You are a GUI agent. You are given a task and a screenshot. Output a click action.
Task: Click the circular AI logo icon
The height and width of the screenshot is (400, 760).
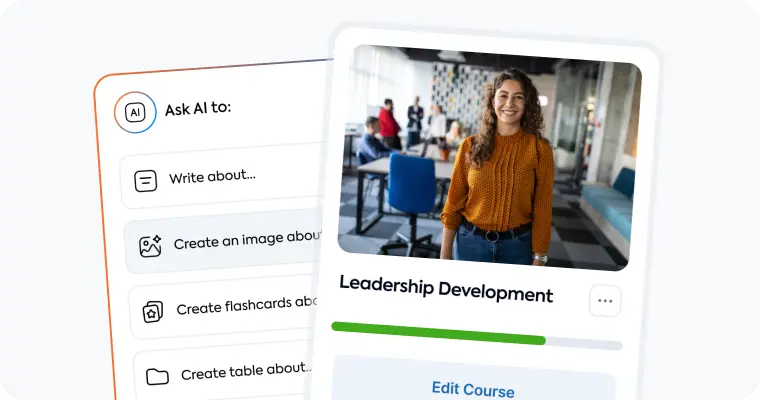tap(135, 112)
